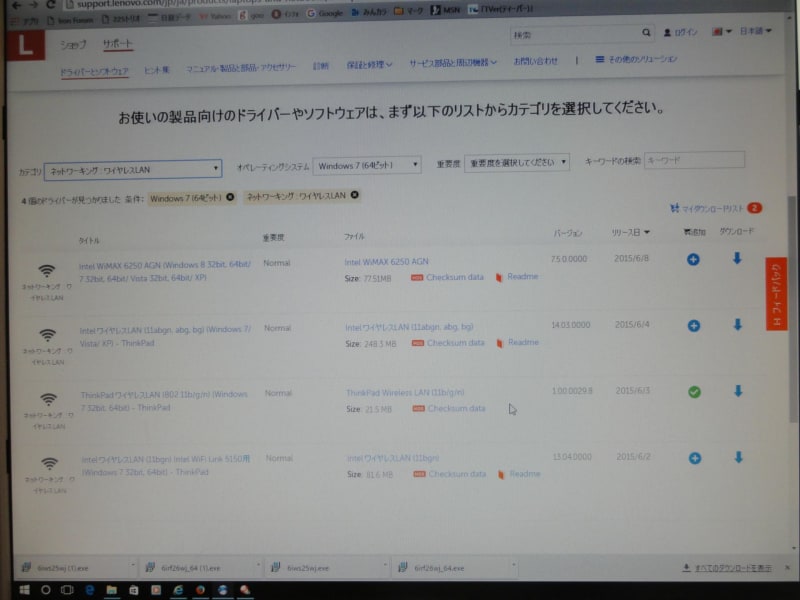Open Windows Start button
This screenshot has height=600, width=800.
[24, 590]
